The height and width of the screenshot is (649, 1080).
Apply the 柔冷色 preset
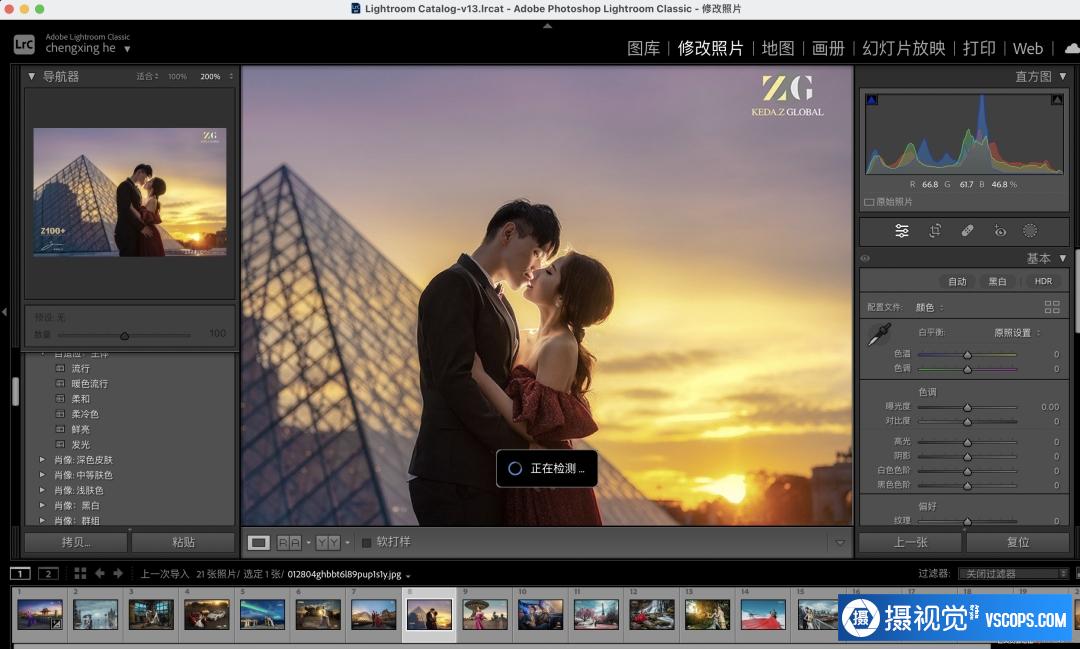tap(85, 414)
